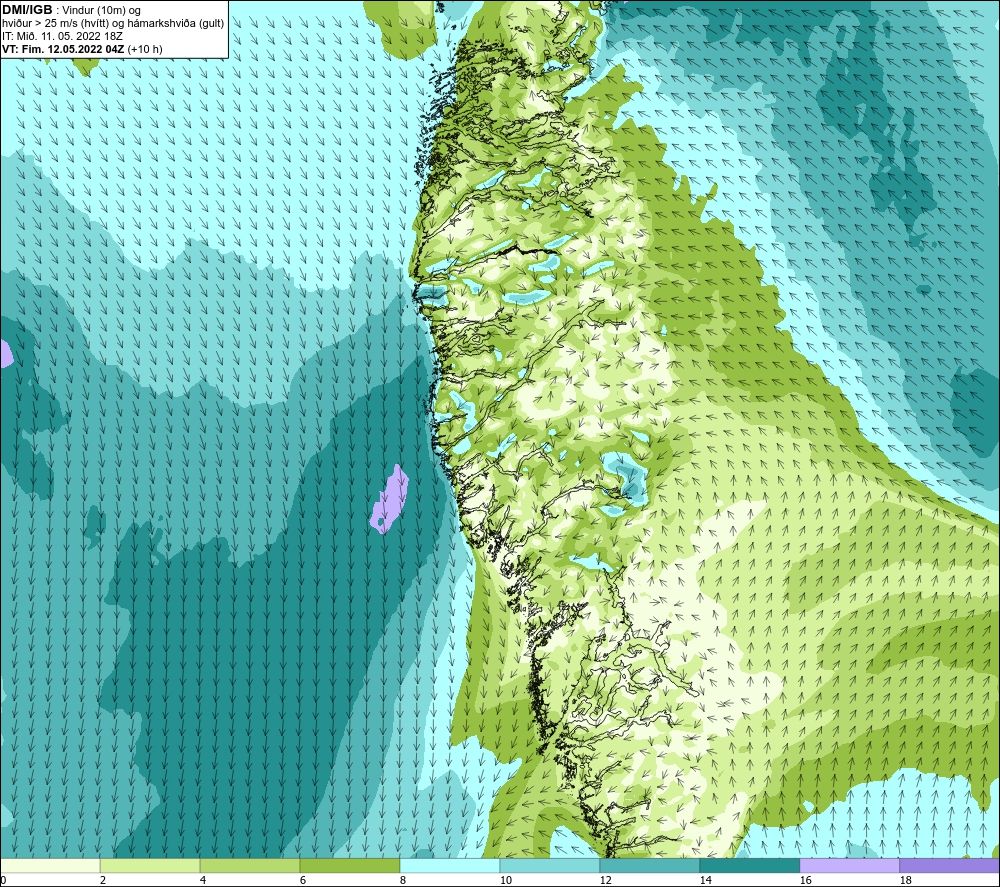Click the scale label "12"
Viewport: 1000px width, 887px height.
tap(605, 880)
